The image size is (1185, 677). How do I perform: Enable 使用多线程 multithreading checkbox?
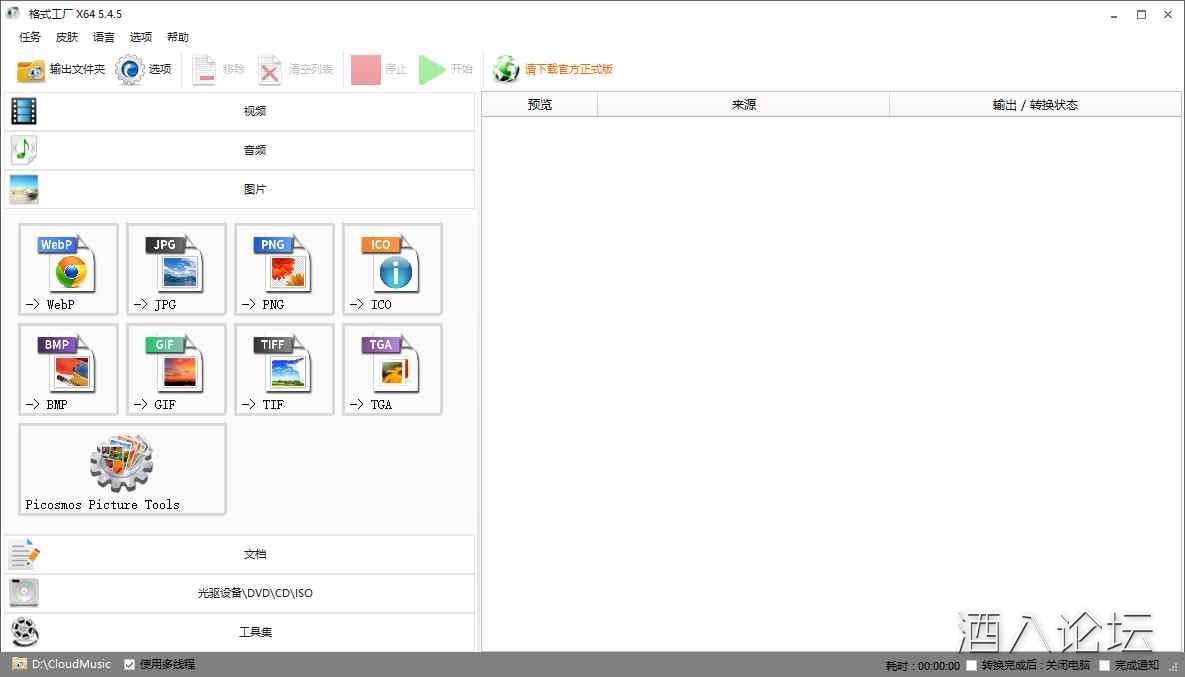coord(129,663)
